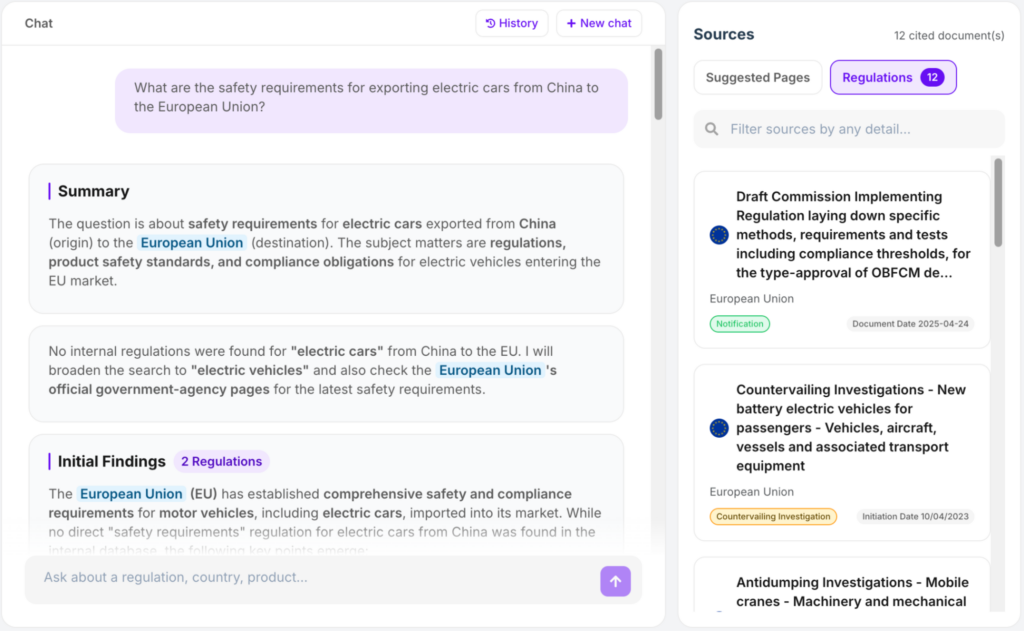Open the chat History

511,24
